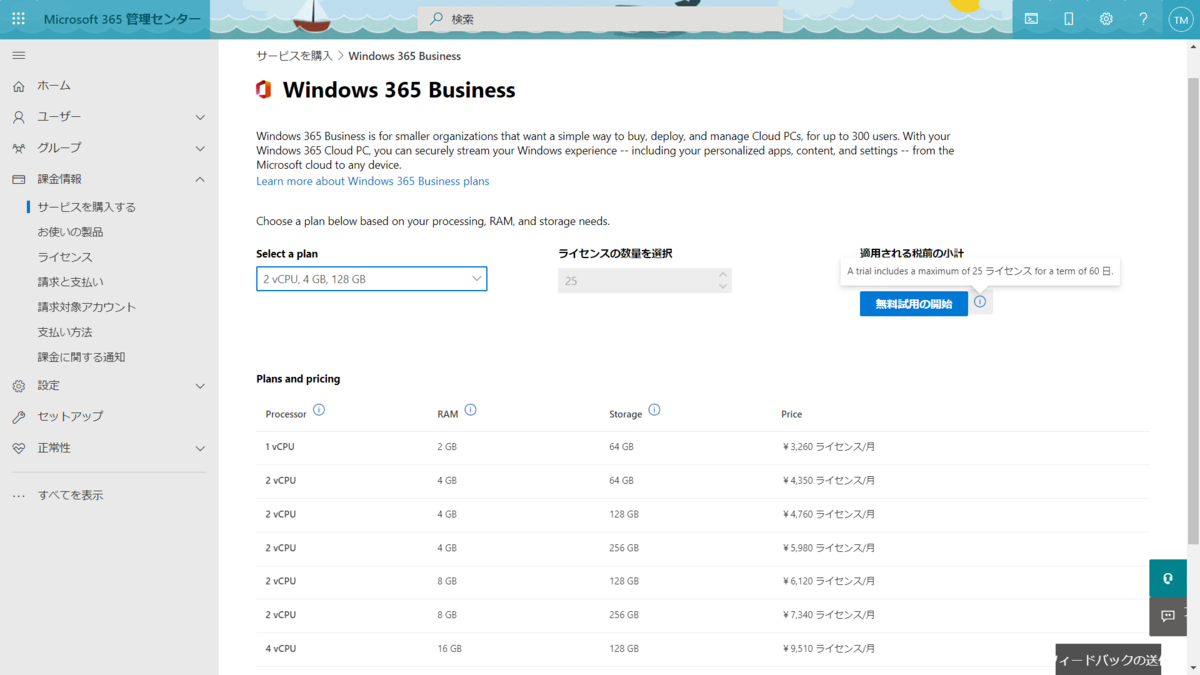Viewport: 1200px width, 675px height.
Task: Collapse the 課金情報 chevron
Action: point(200,179)
